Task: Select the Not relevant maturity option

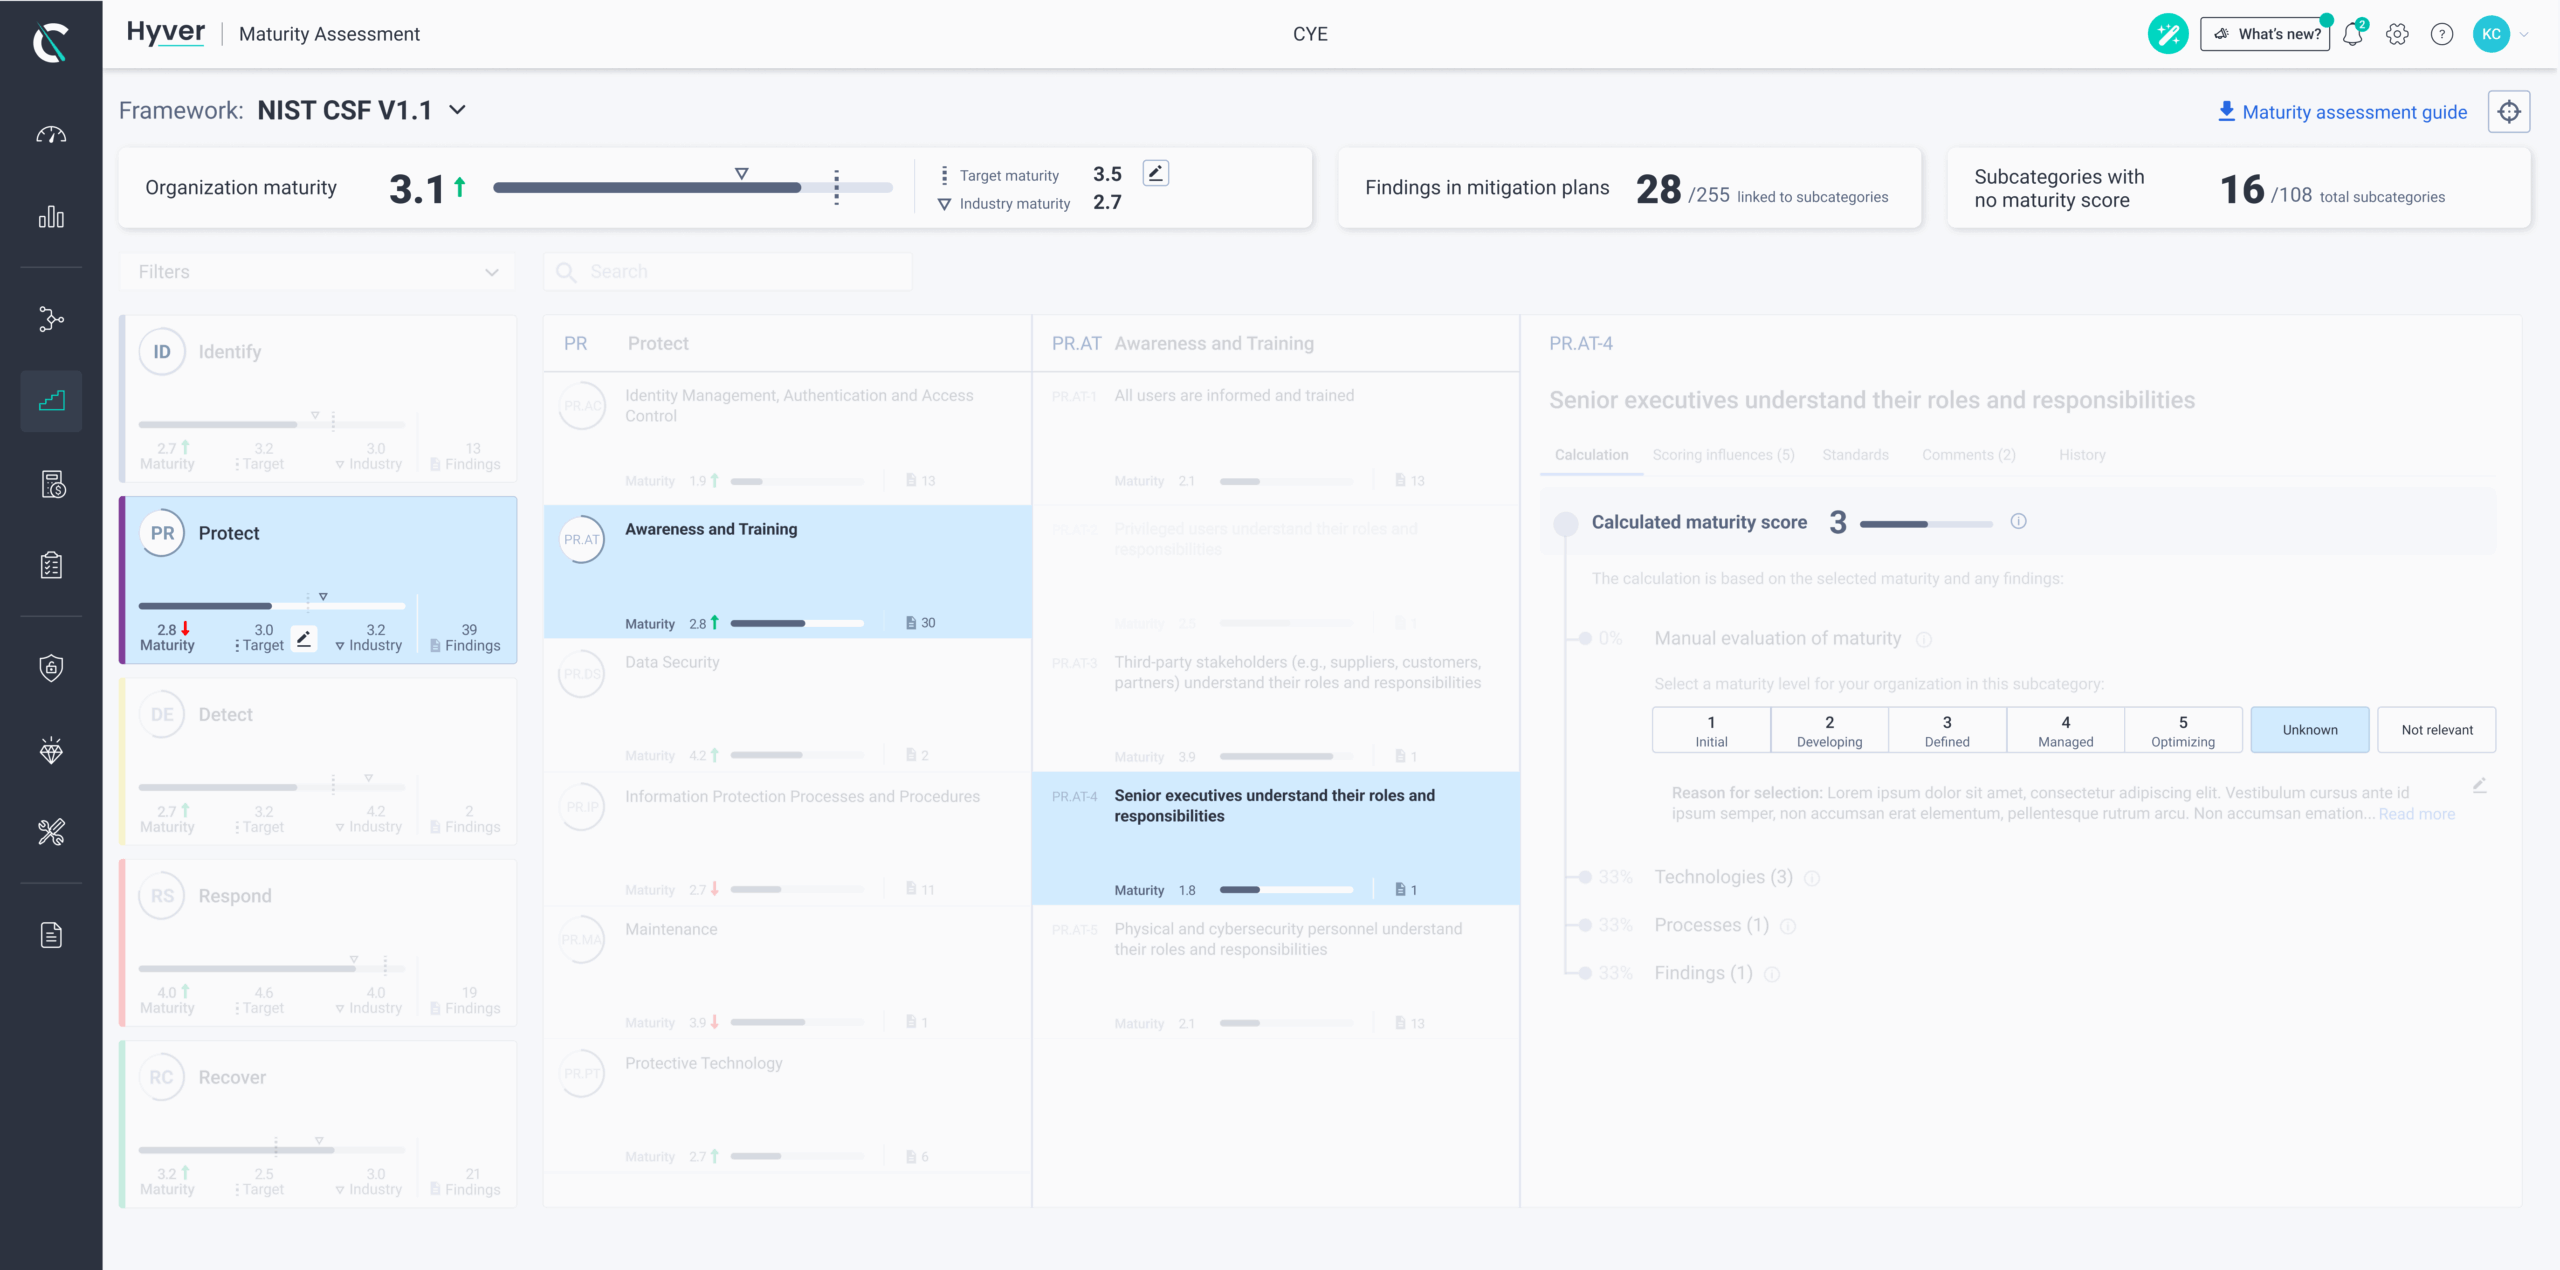Action: tap(2437, 730)
